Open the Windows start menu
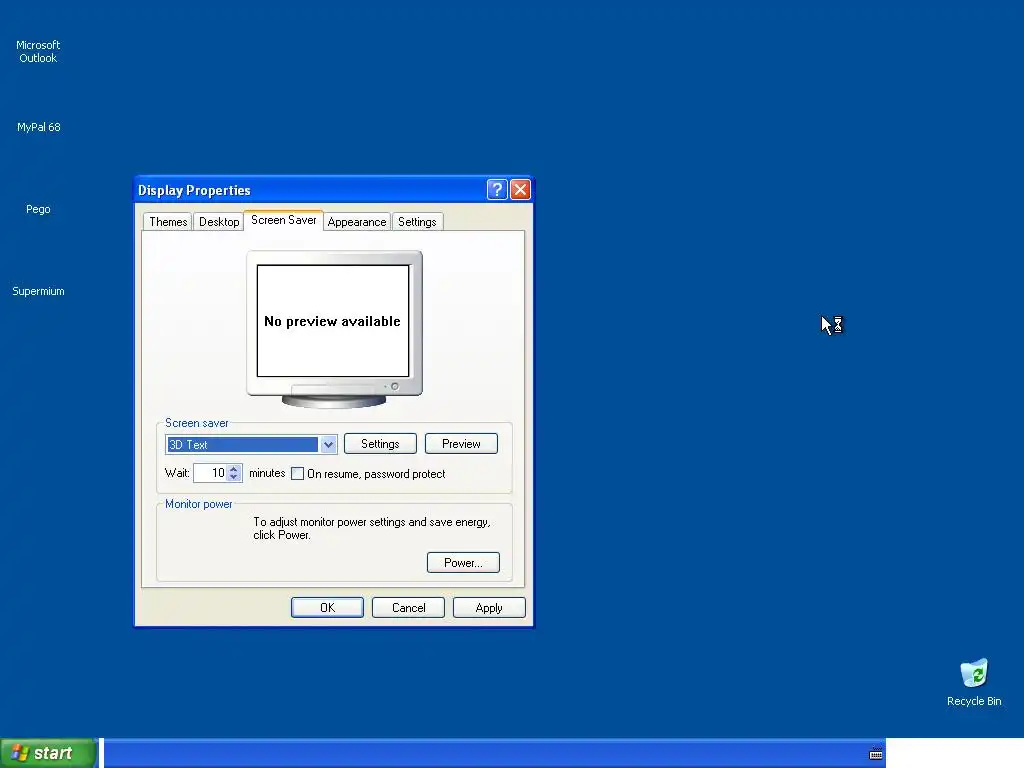The width and height of the screenshot is (1024, 768). tap(48, 753)
